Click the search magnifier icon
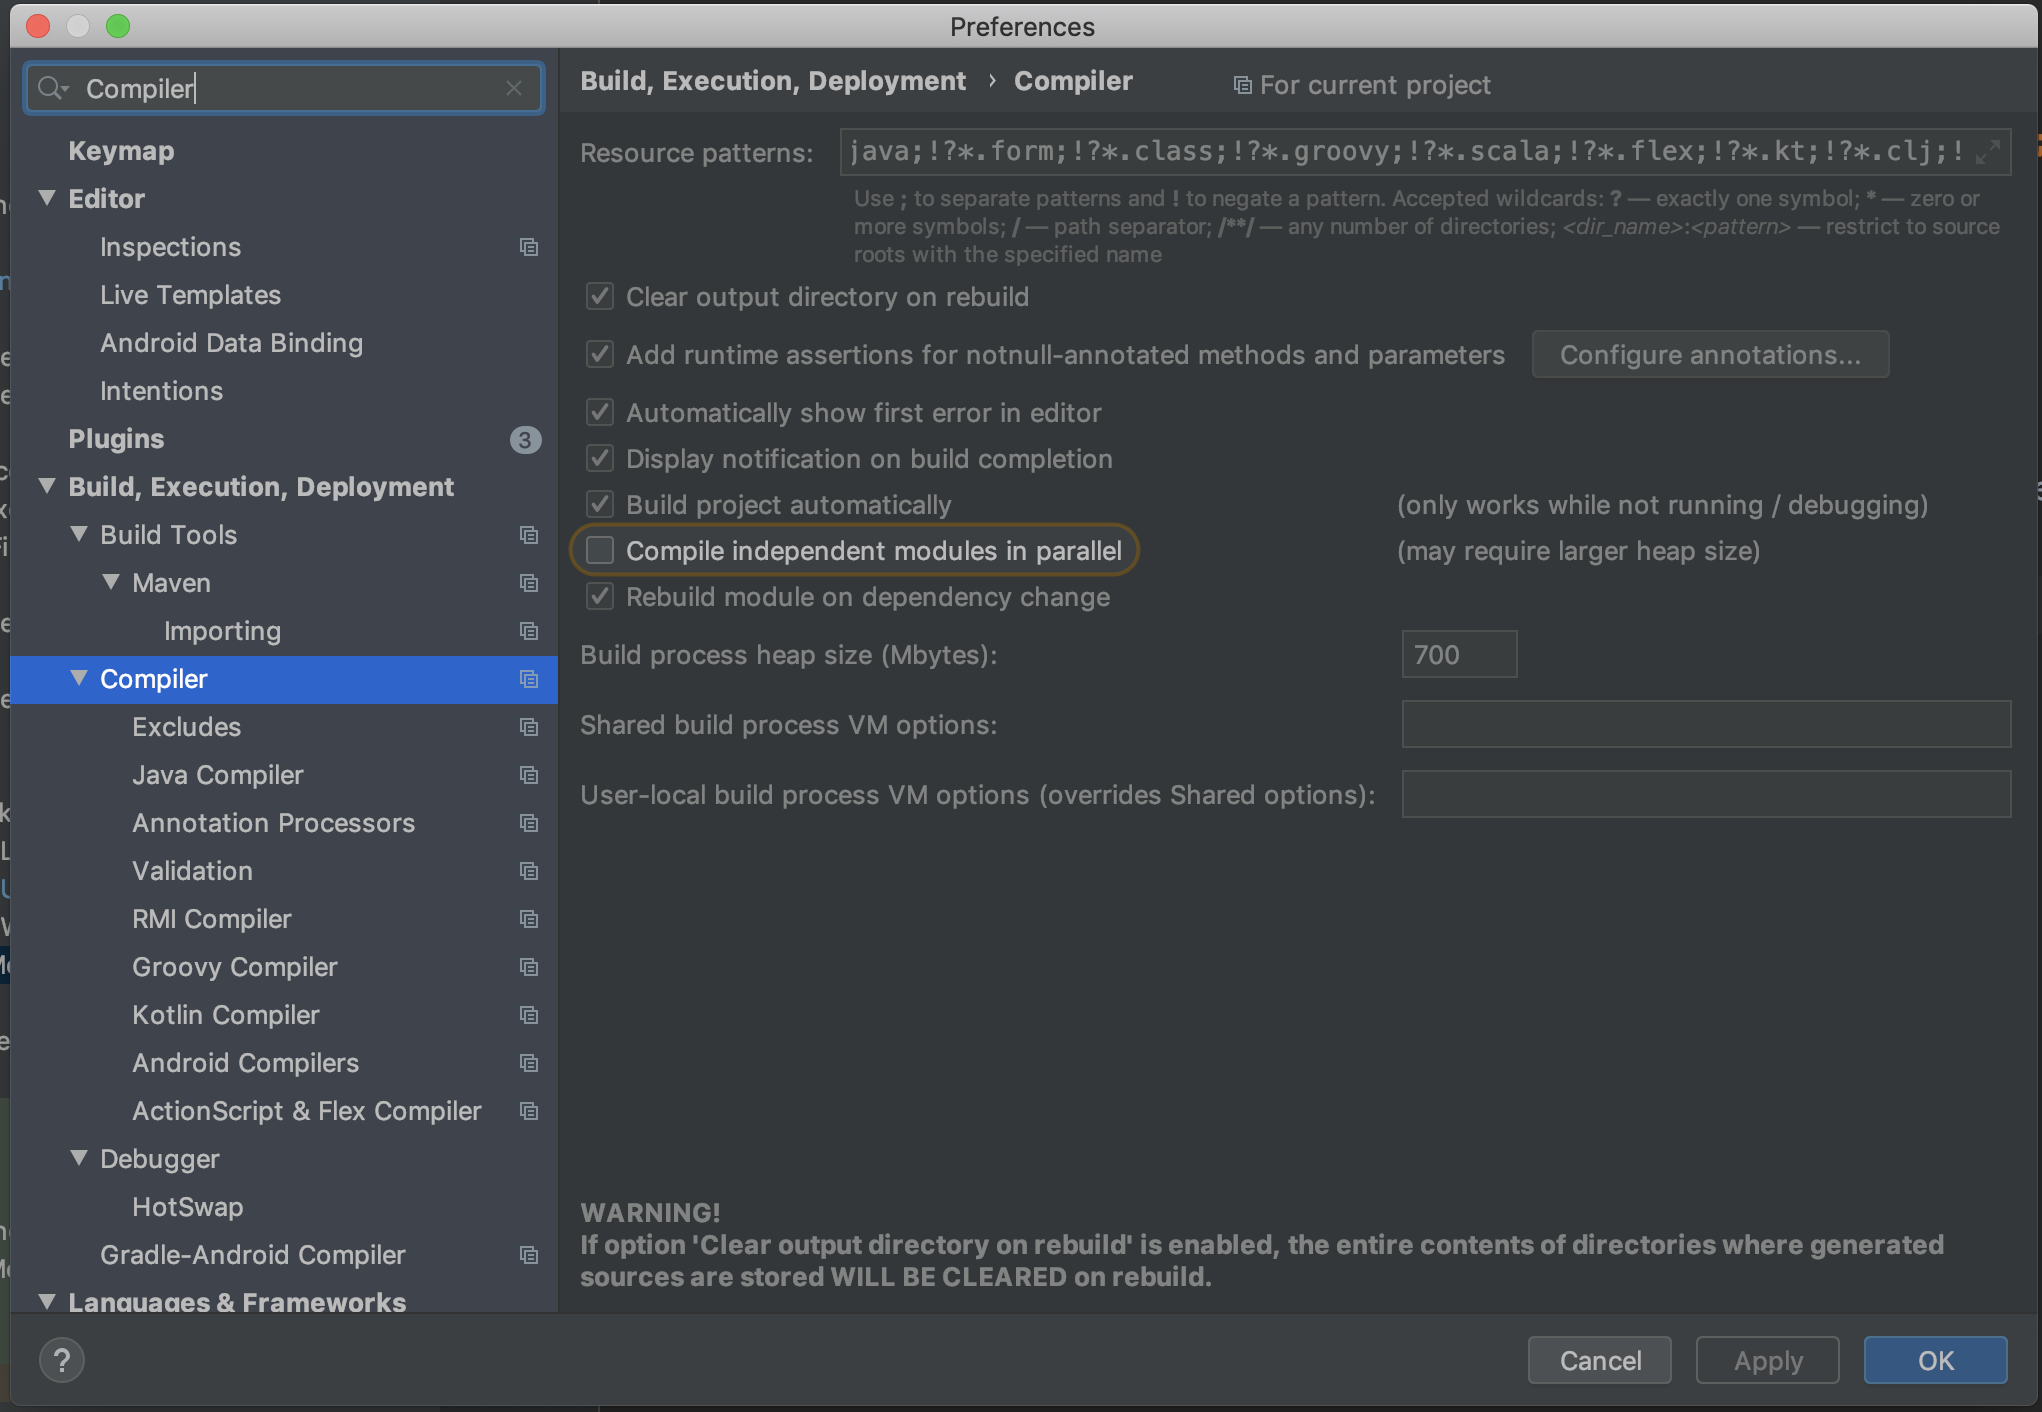The height and width of the screenshot is (1412, 2042). tap(50, 89)
